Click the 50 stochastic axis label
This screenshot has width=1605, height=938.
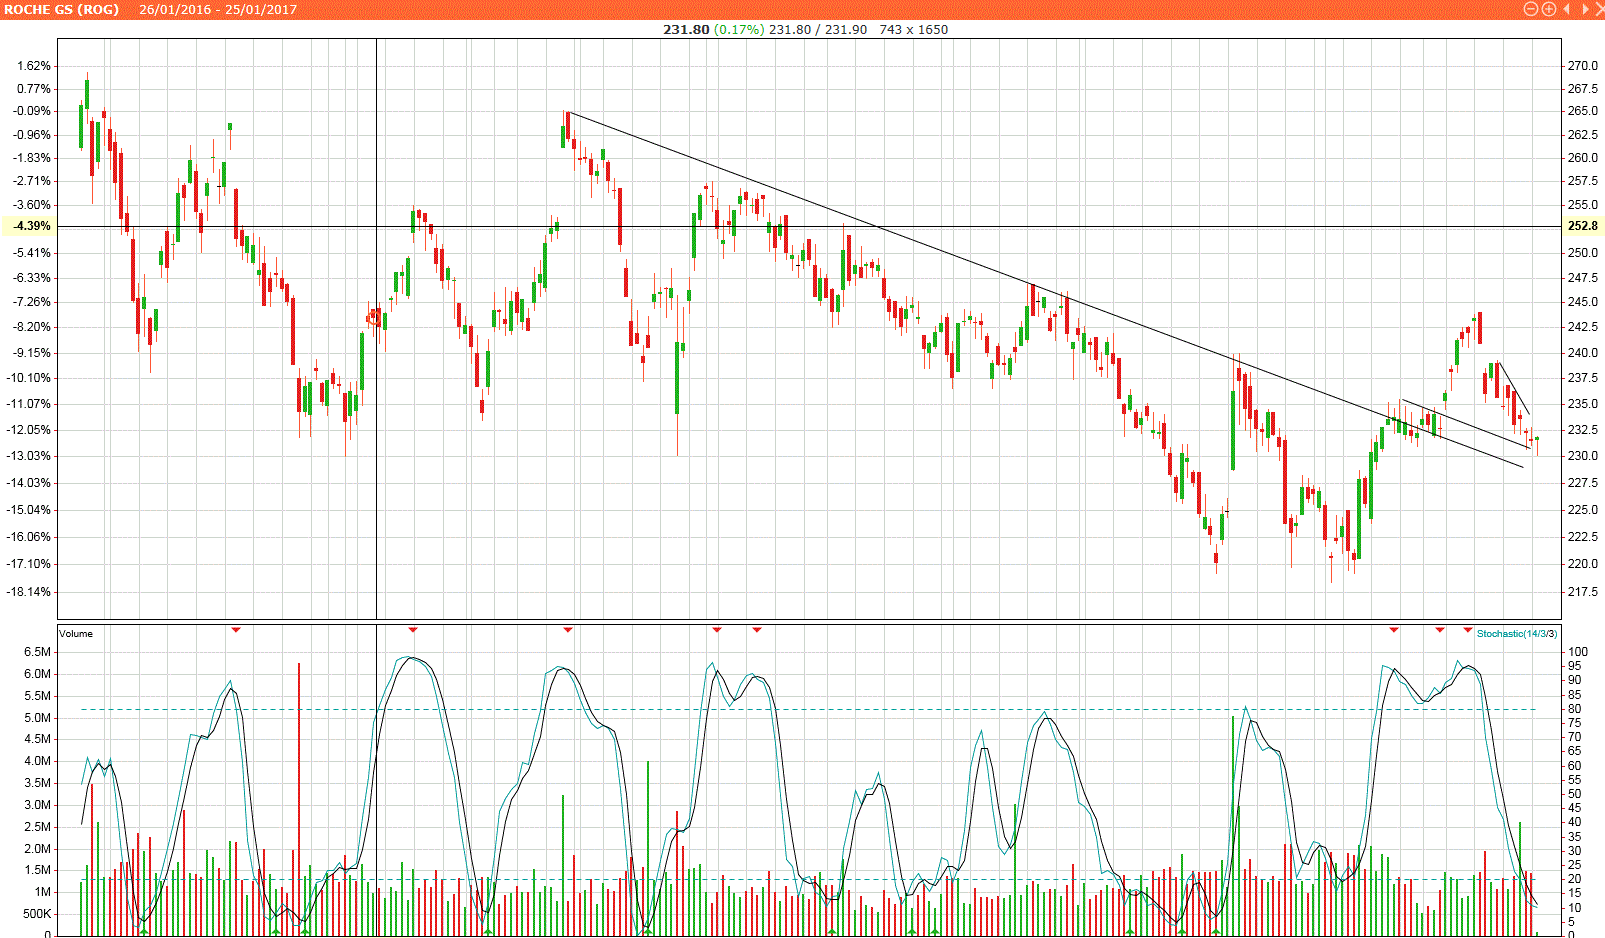(1574, 794)
